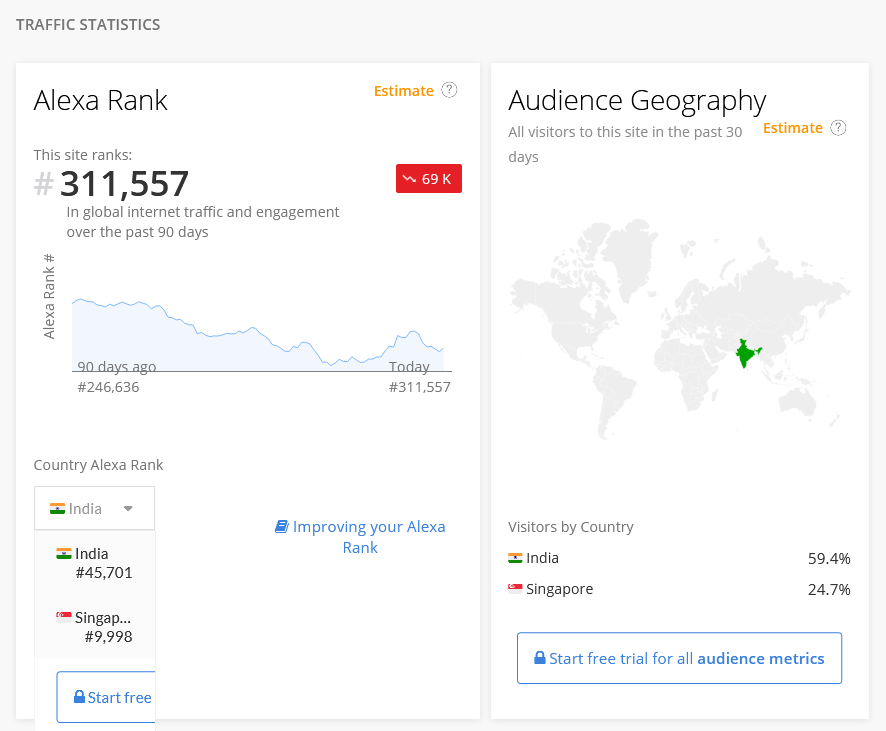Click the highlighted India region on world map

click(x=744, y=354)
